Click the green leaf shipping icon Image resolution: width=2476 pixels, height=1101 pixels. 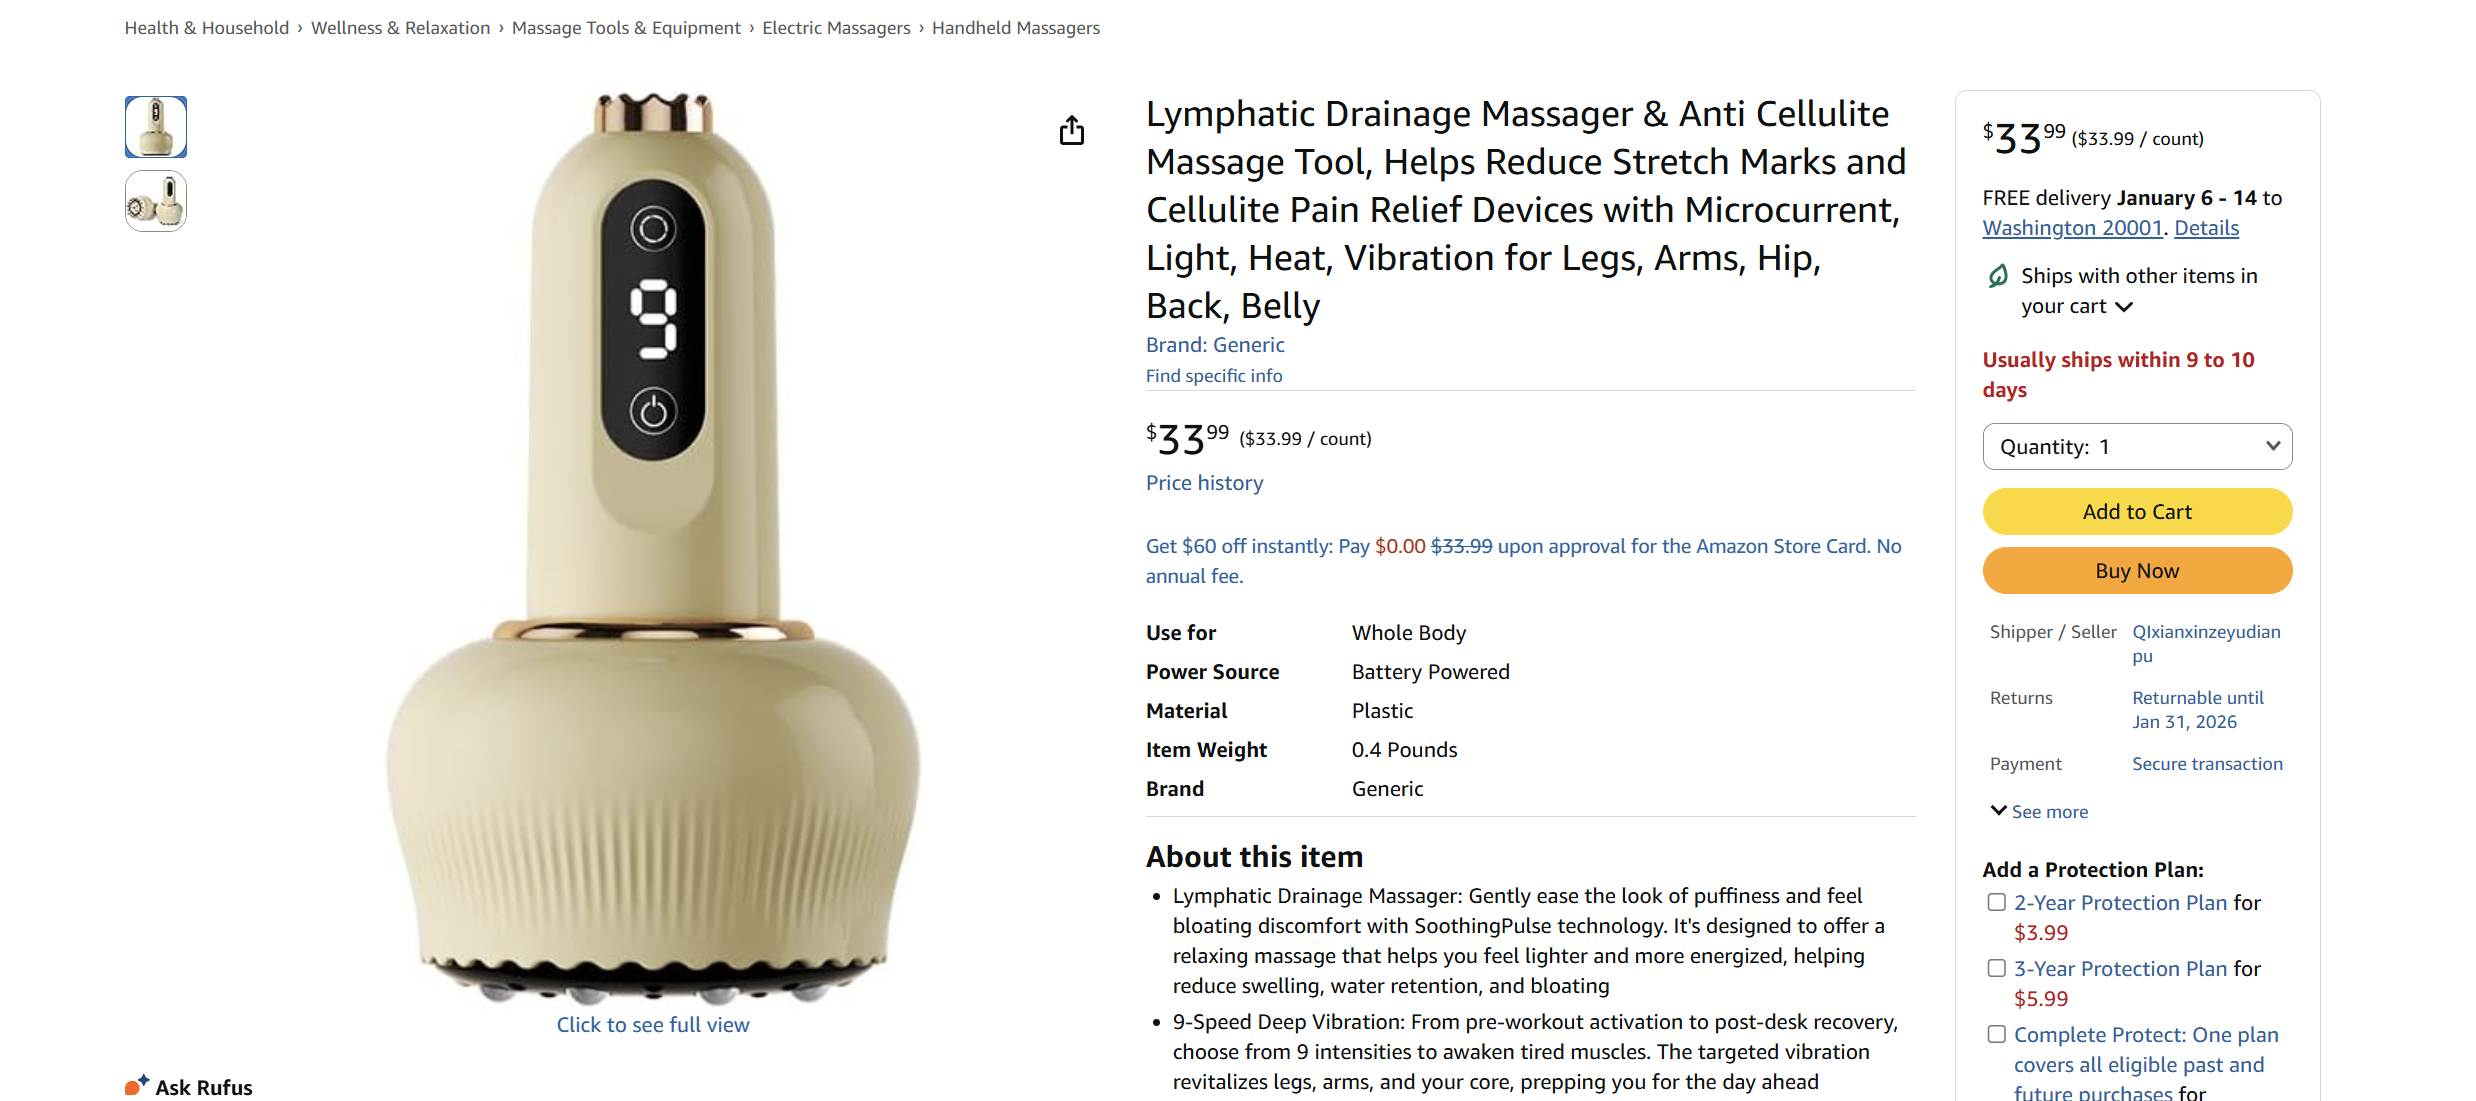coord(1997,276)
